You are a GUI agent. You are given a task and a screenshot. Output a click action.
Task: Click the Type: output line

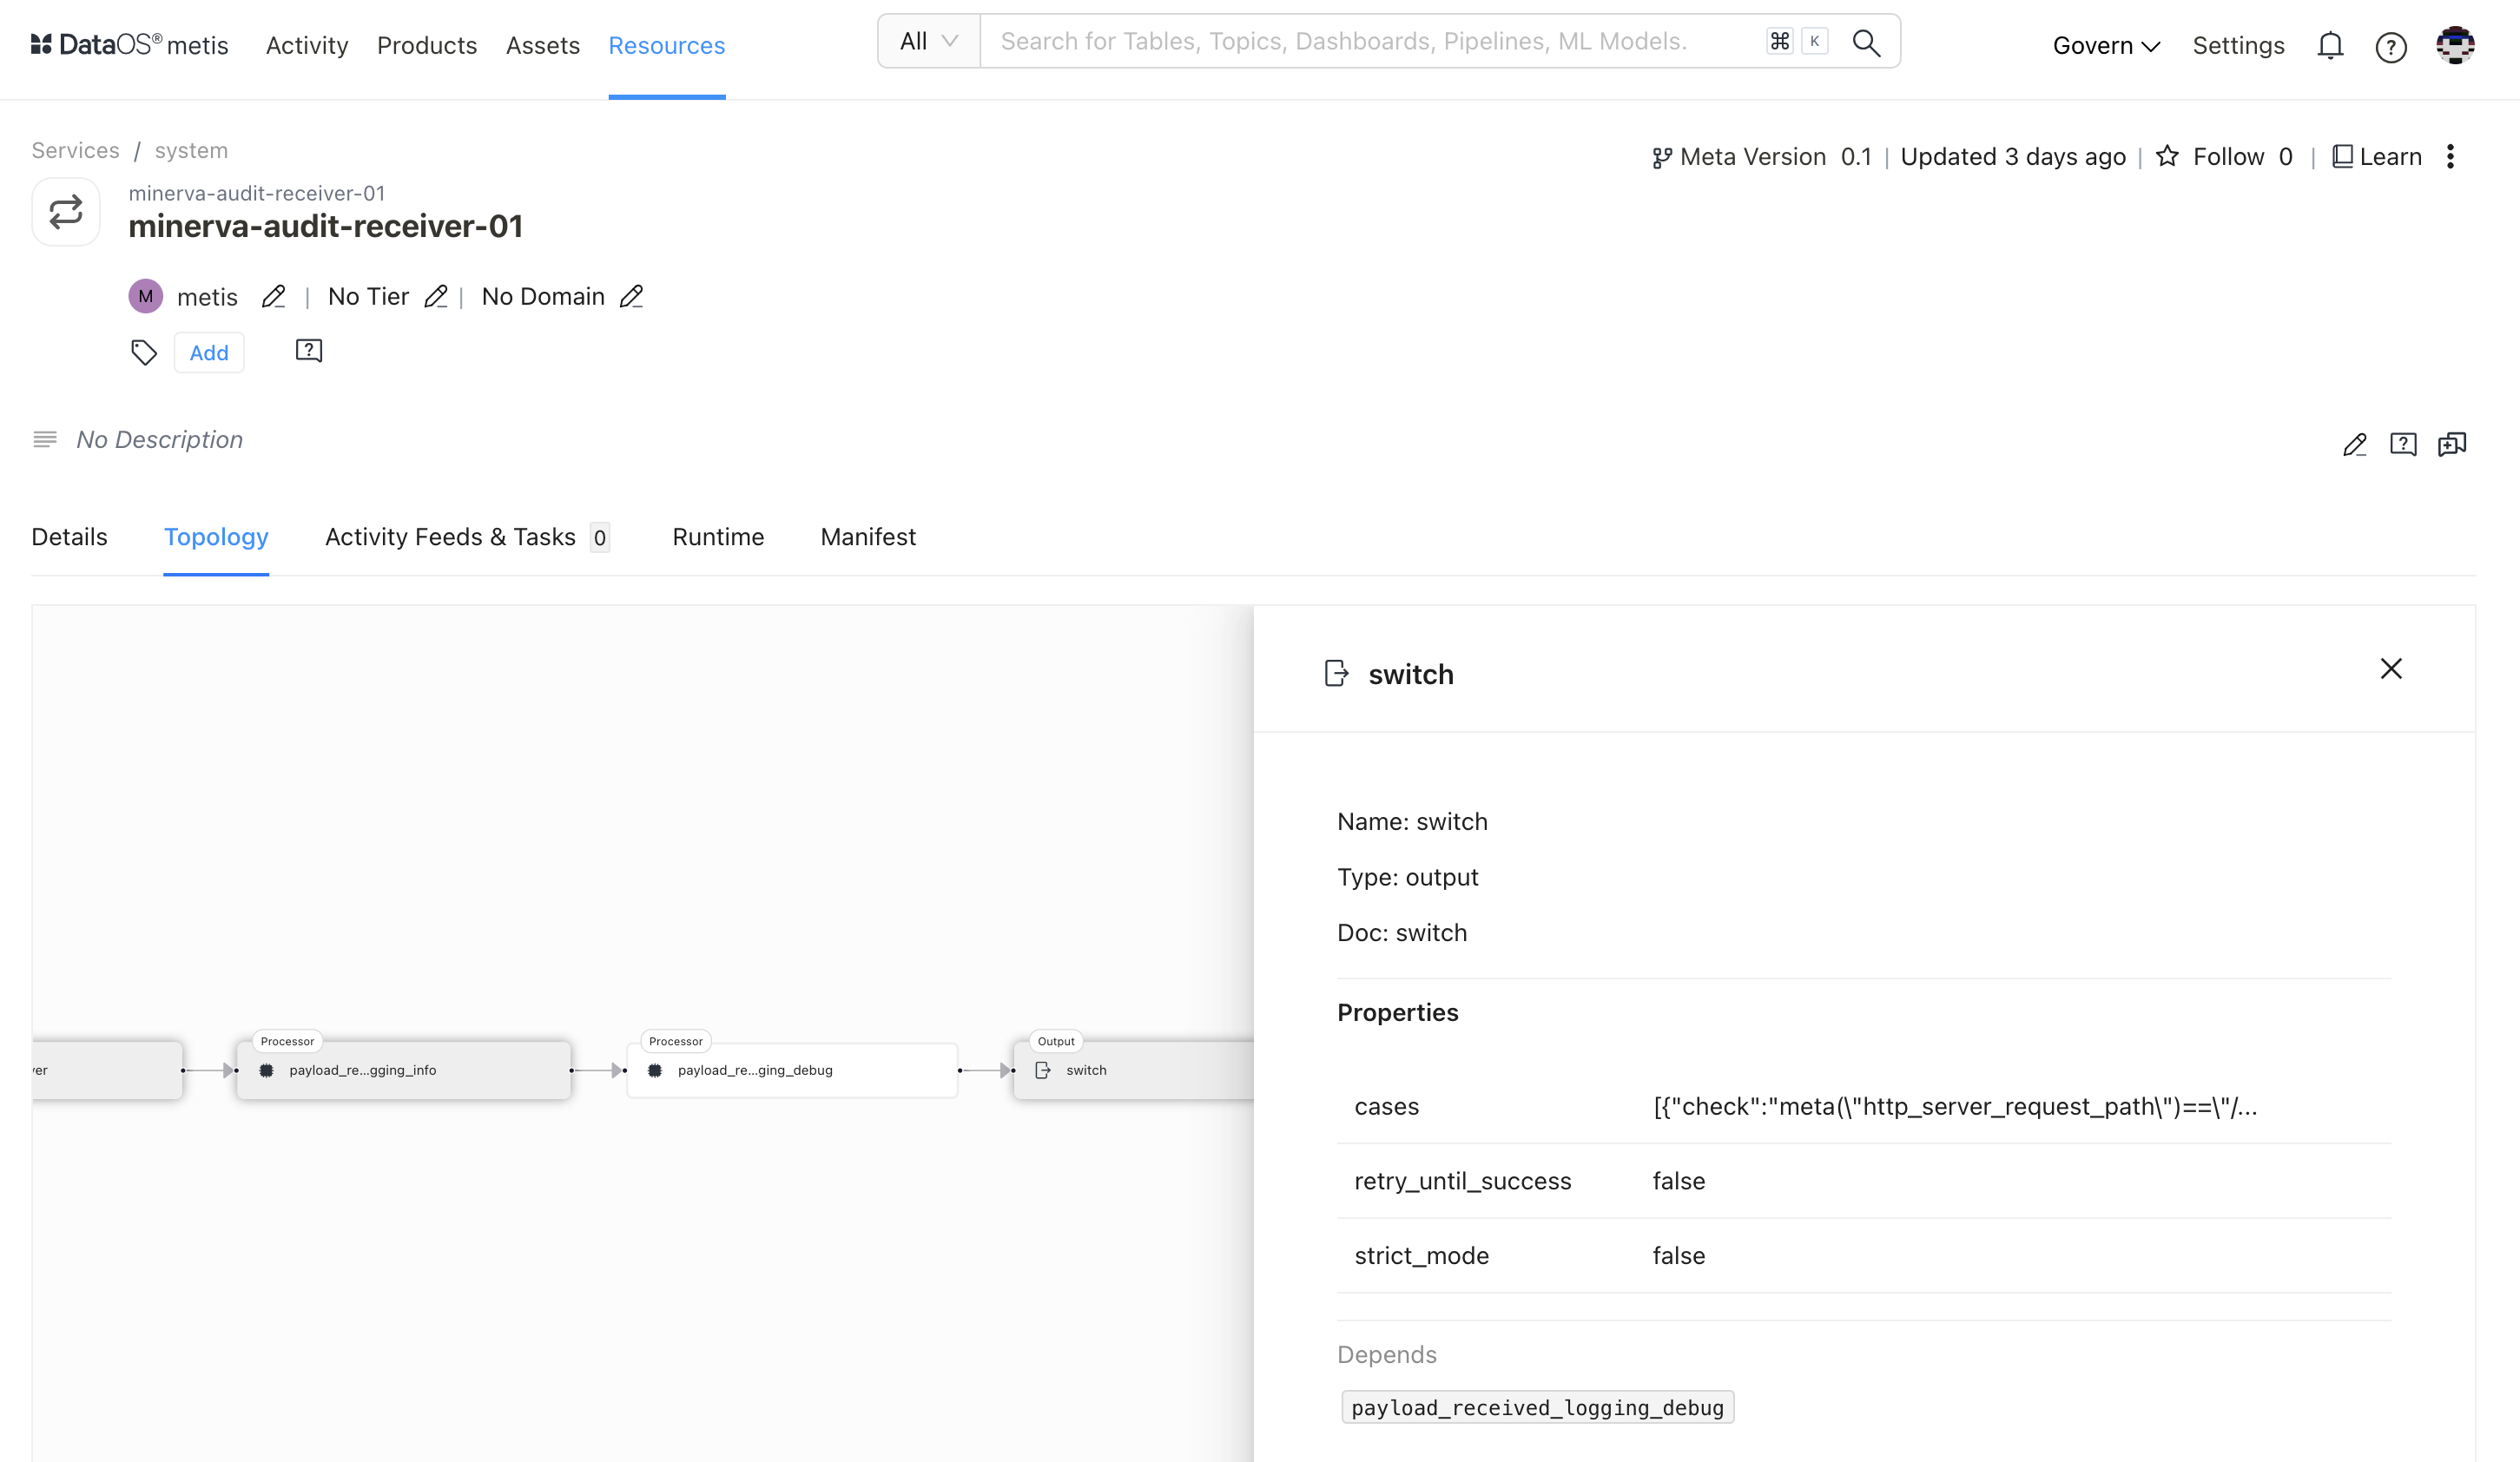pyautogui.click(x=1407, y=877)
